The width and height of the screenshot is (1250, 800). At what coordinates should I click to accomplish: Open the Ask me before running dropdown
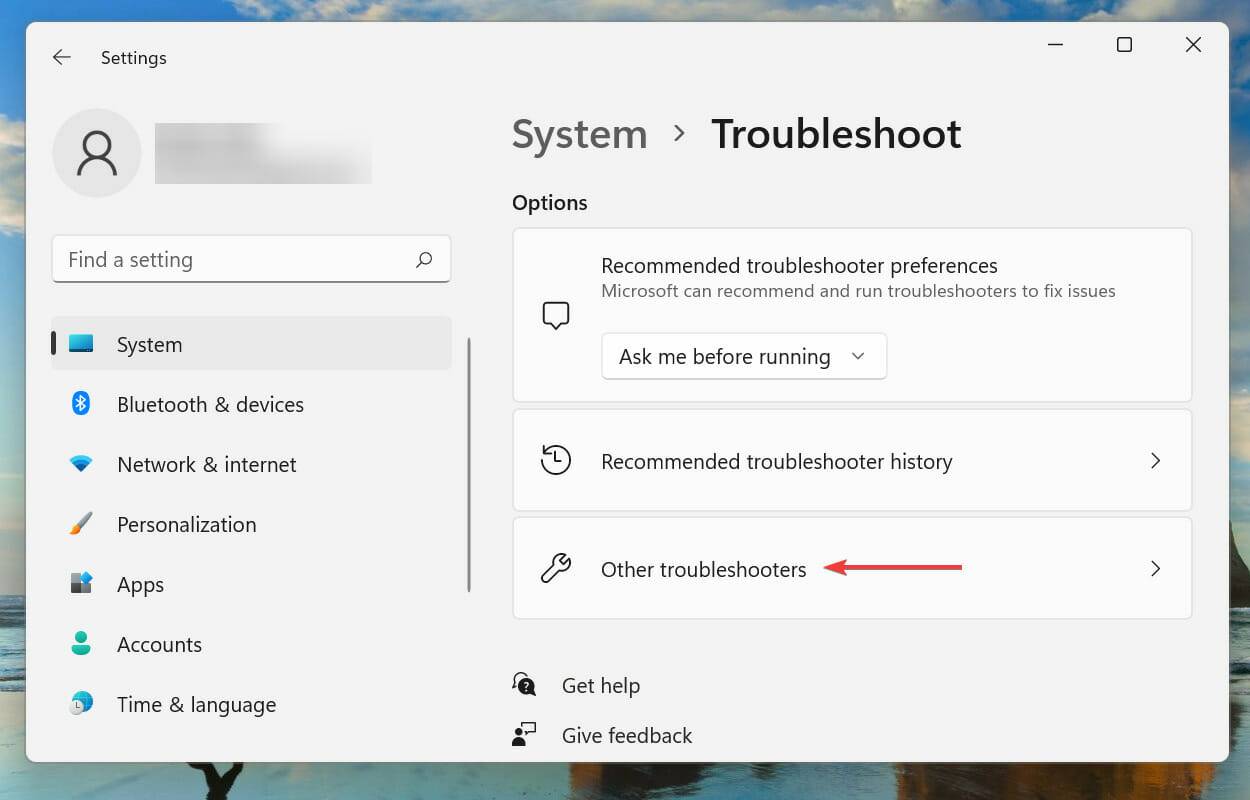tap(744, 356)
